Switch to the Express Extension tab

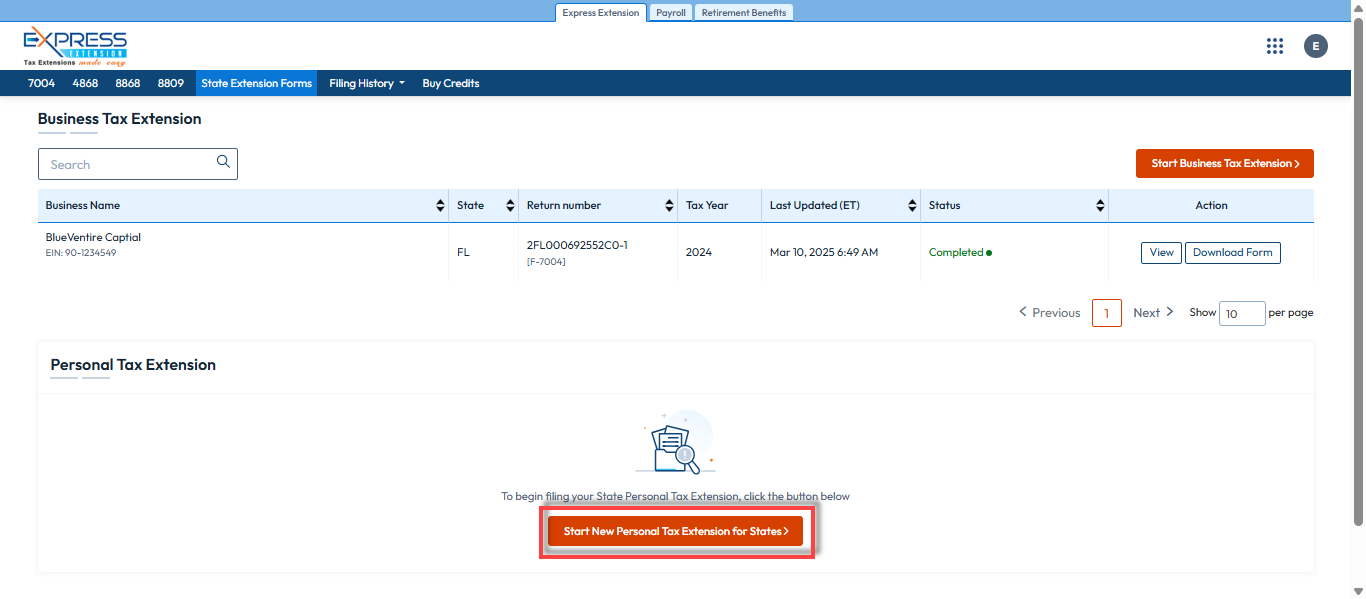600,12
